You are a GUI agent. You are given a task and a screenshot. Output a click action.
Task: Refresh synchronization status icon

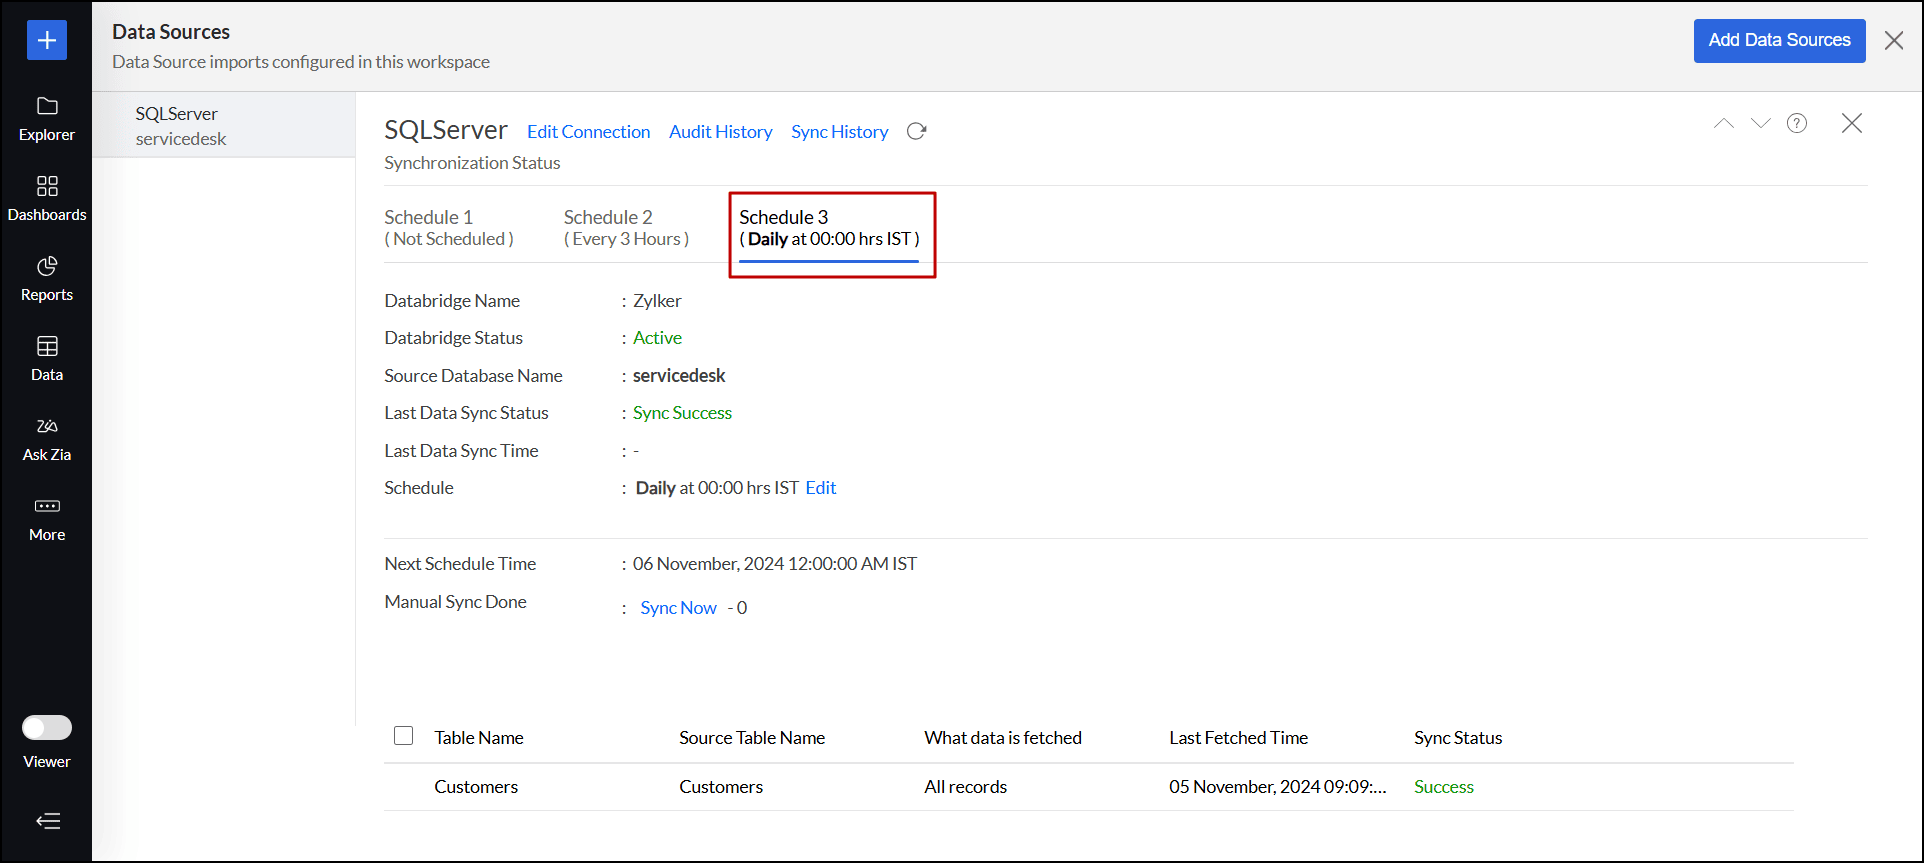(x=916, y=132)
